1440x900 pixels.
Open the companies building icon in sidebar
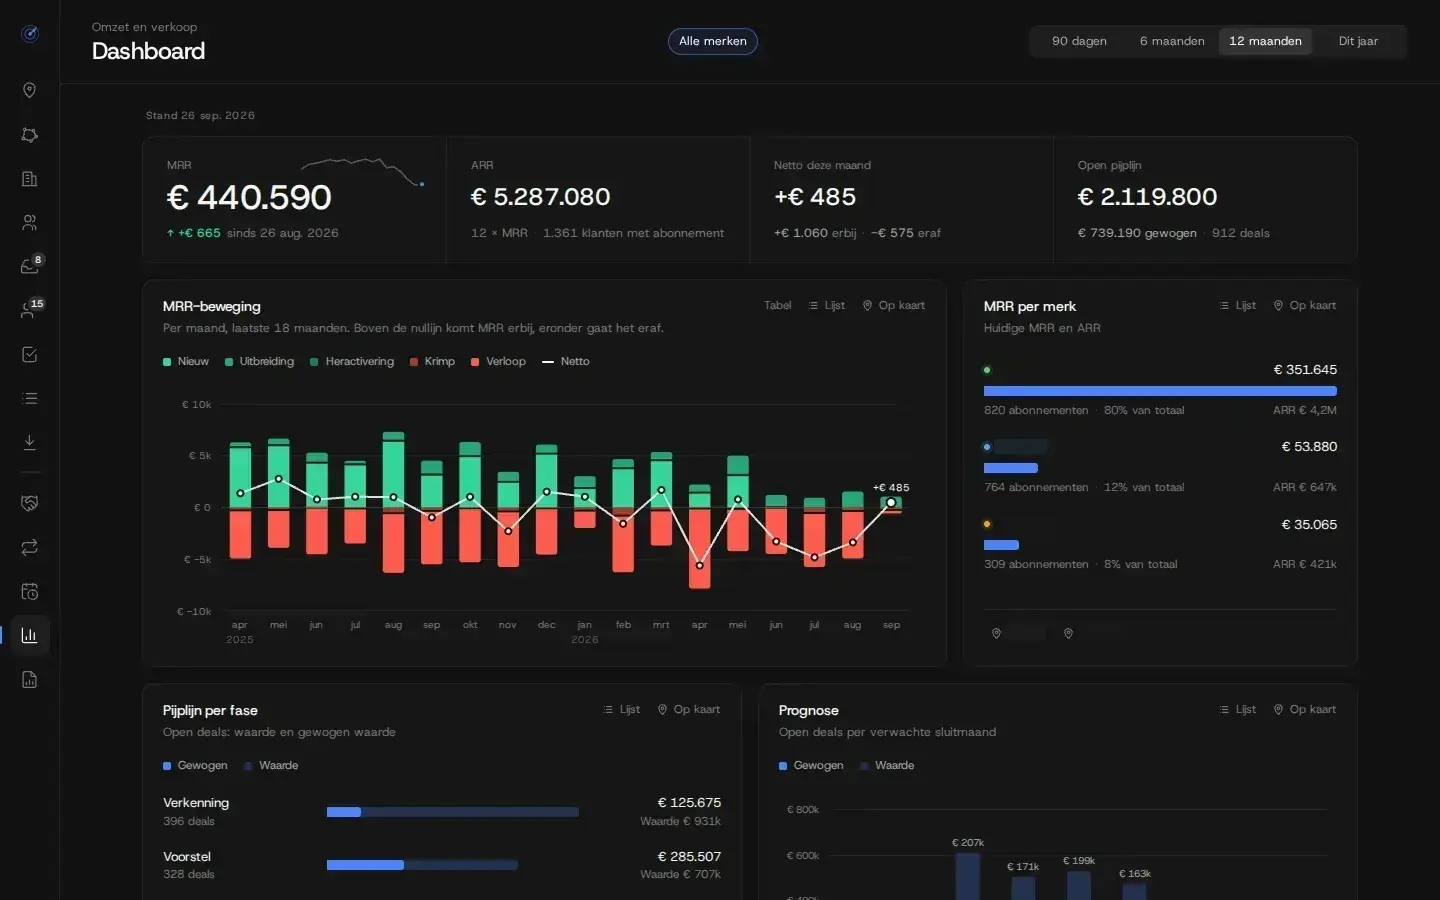pos(30,179)
